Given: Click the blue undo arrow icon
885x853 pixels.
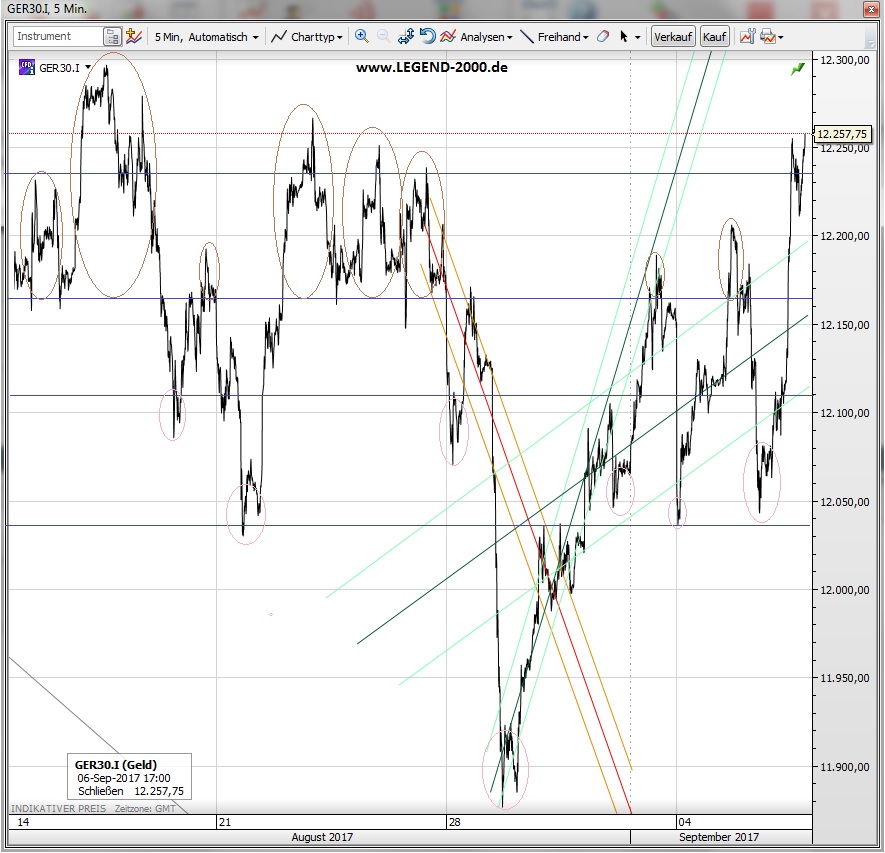Looking at the screenshot, I should click(428, 37).
